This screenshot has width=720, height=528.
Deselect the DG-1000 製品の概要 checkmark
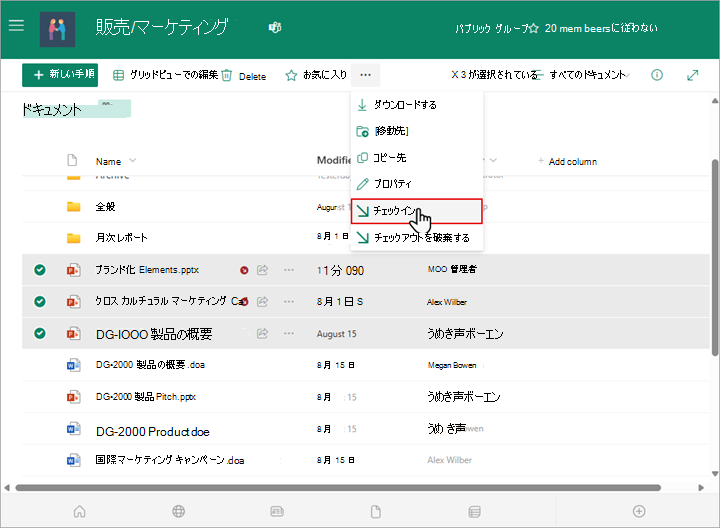click(x=40, y=333)
